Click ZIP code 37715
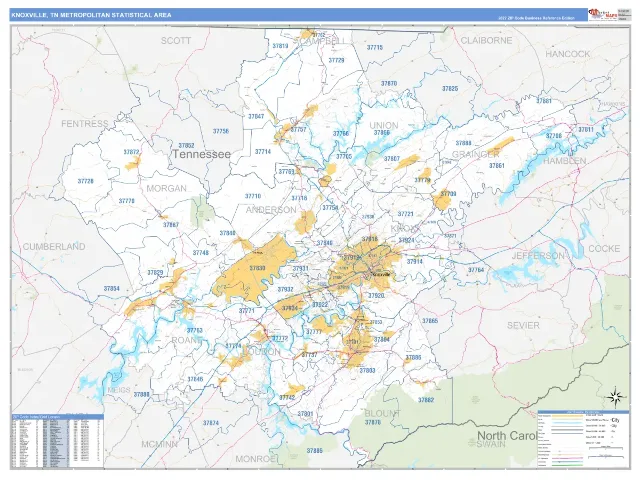Viewport: 640px width, 480px height. coord(375,48)
